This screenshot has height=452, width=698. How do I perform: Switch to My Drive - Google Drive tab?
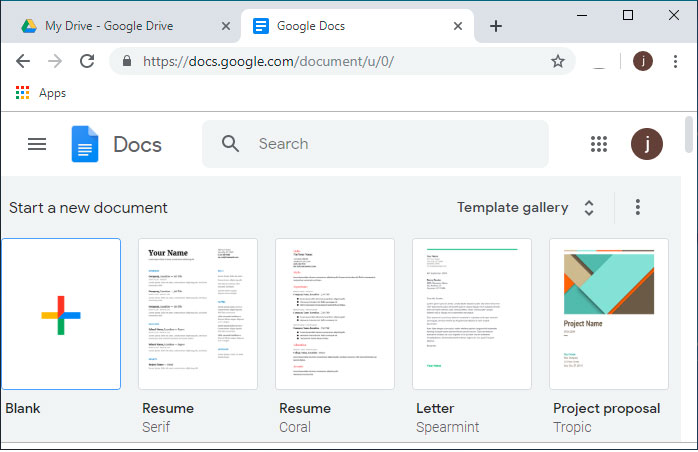point(120,26)
